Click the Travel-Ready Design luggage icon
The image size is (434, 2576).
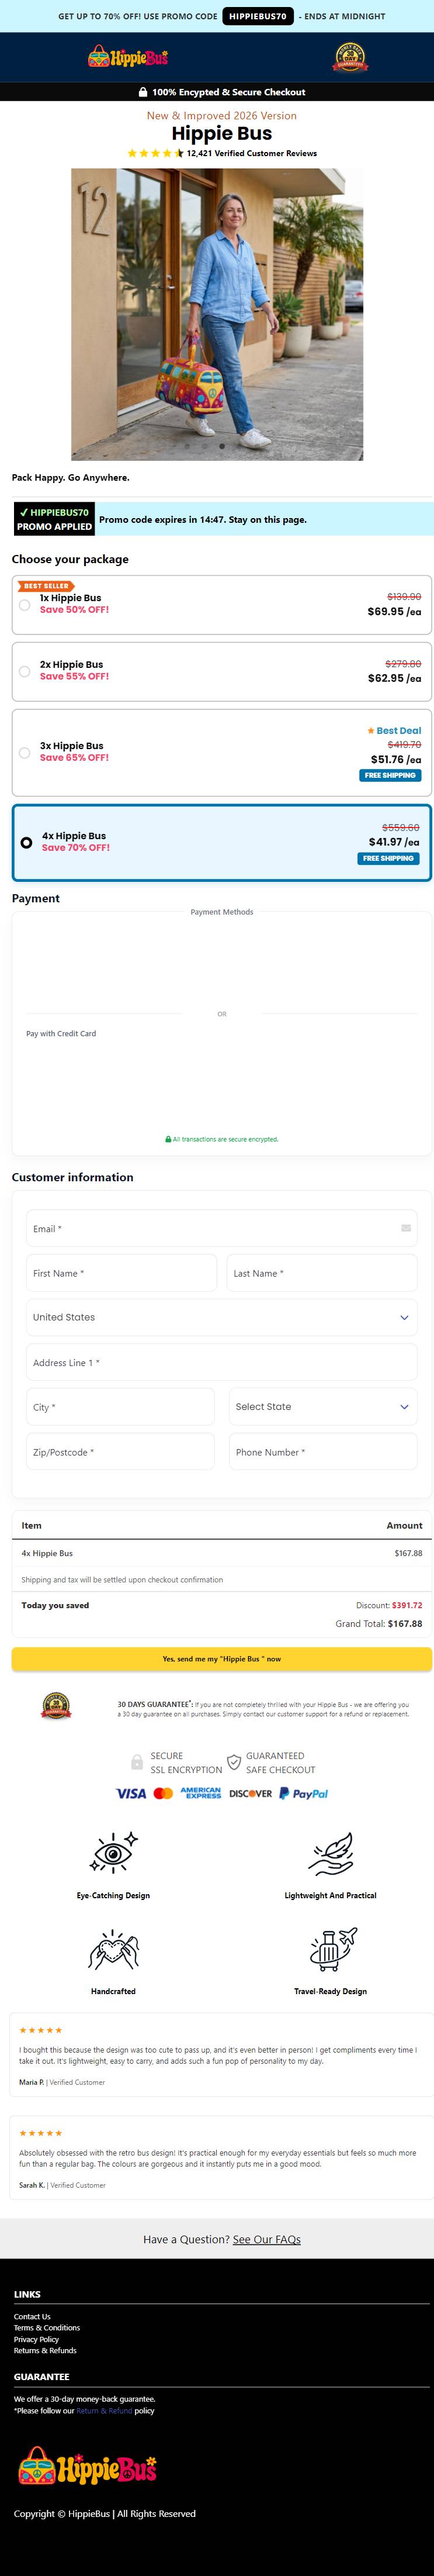click(x=331, y=1949)
